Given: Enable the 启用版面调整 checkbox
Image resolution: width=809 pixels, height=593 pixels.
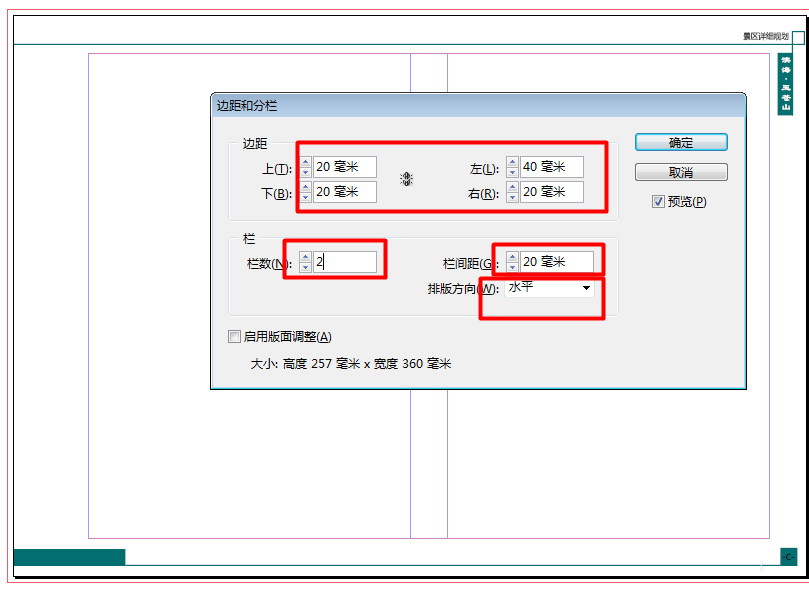Looking at the screenshot, I should click(235, 337).
